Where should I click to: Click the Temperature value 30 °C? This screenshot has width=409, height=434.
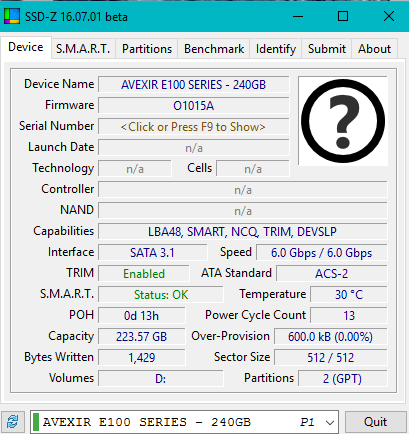click(x=349, y=295)
